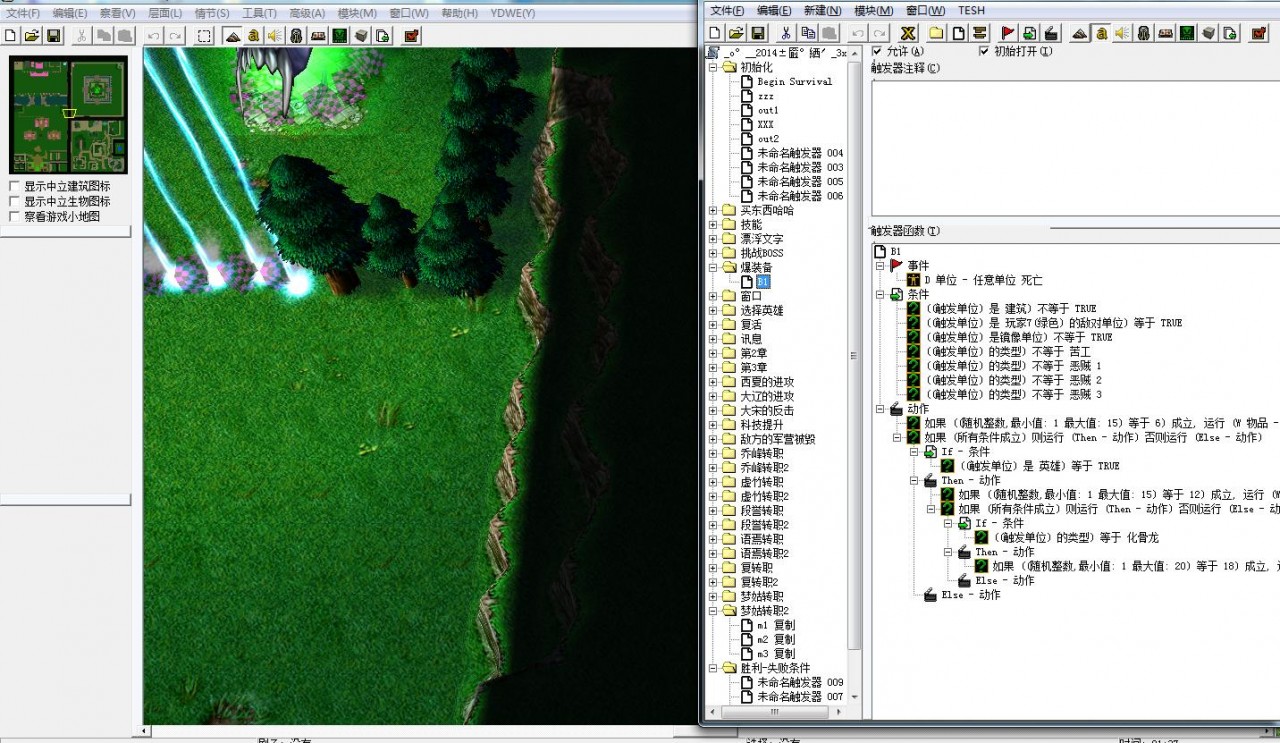
Task: Toggle 显示中立生物图标 checkbox
Action: point(14,201)
